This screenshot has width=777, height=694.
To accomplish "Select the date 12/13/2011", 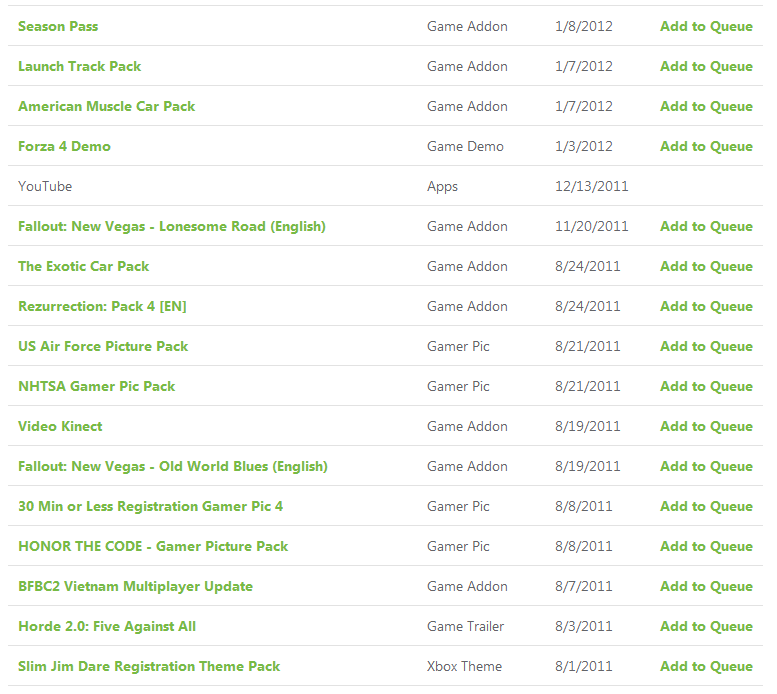I will (x=592, y=186).
